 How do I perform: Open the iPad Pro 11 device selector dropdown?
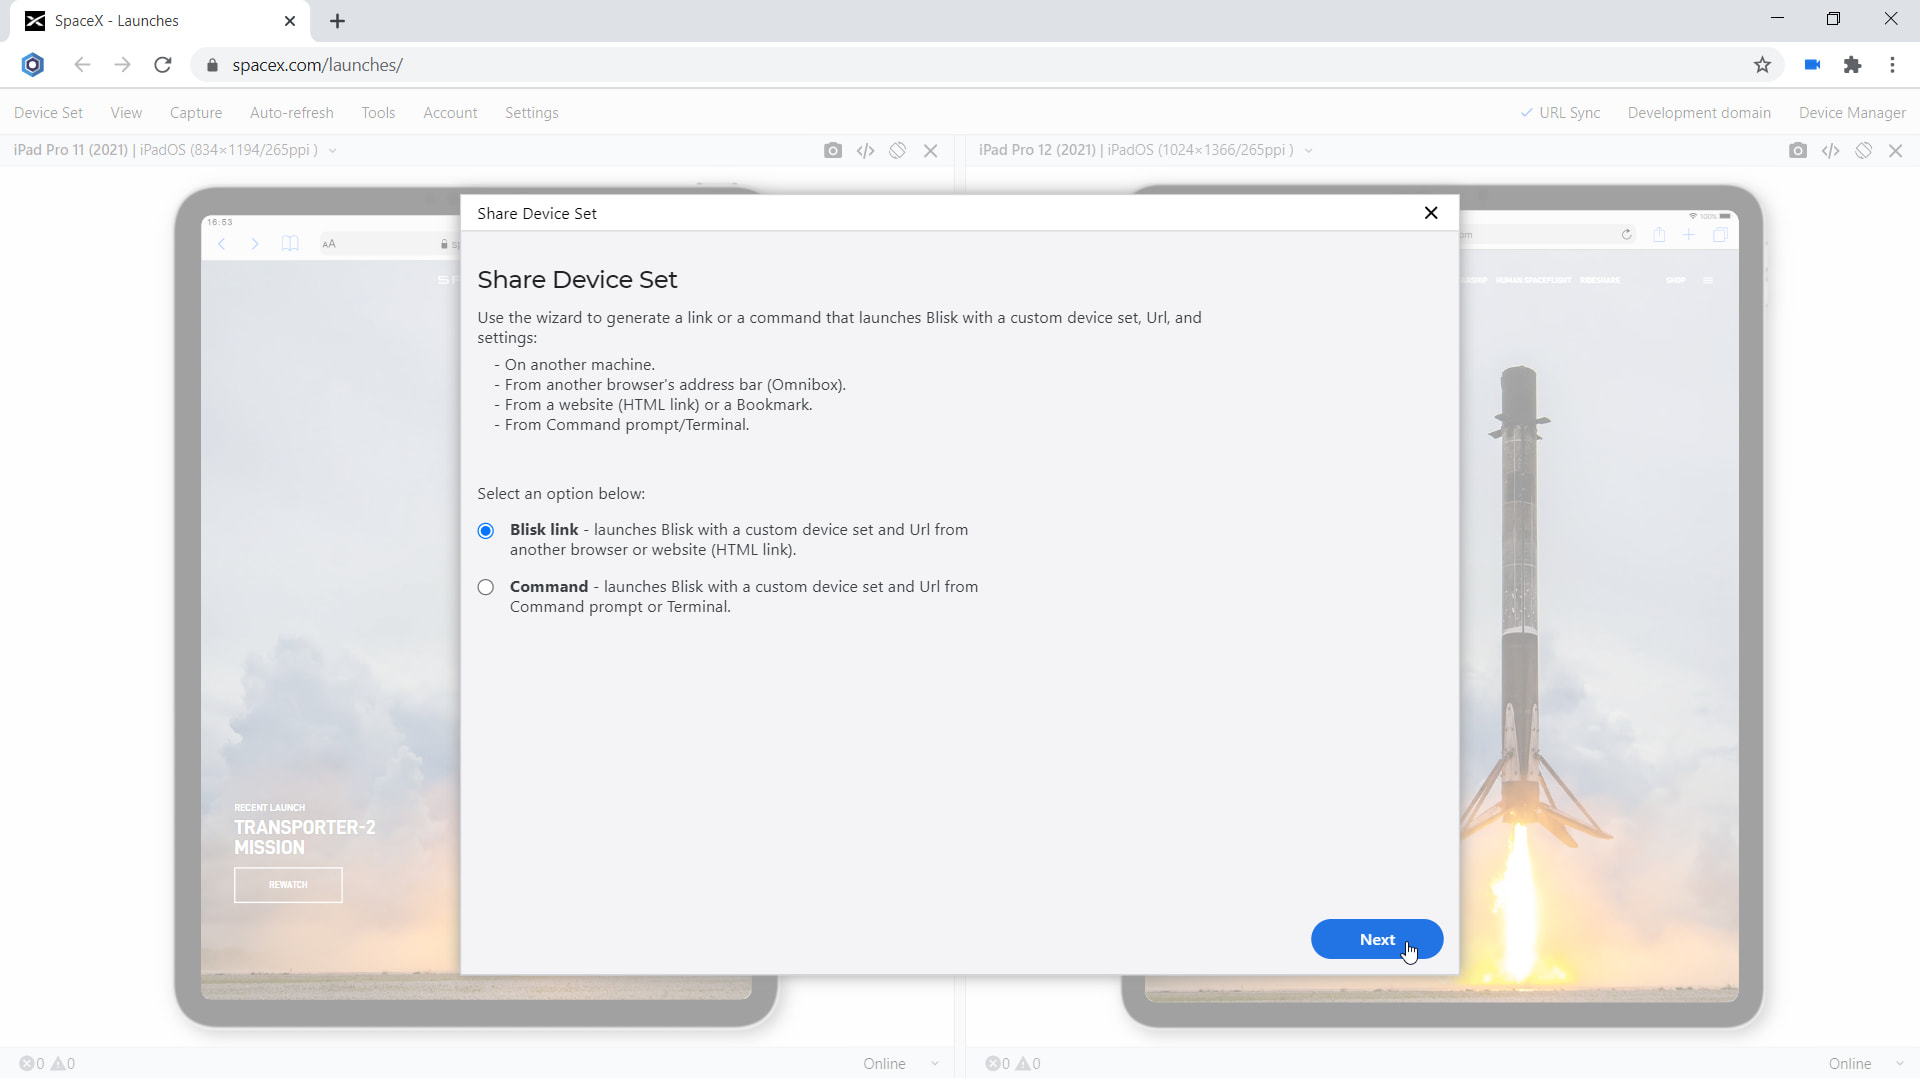coord(333,150)
